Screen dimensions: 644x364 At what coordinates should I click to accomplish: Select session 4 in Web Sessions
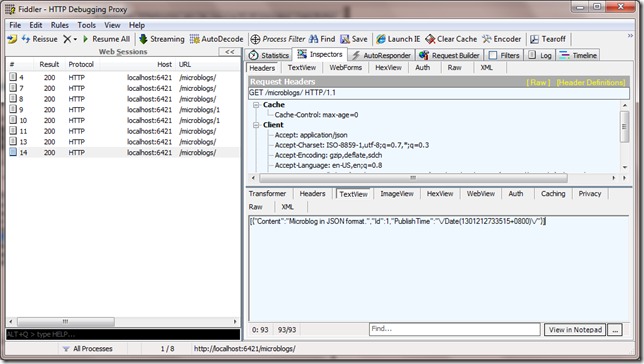pyautogui.click(x=123, y=77)
